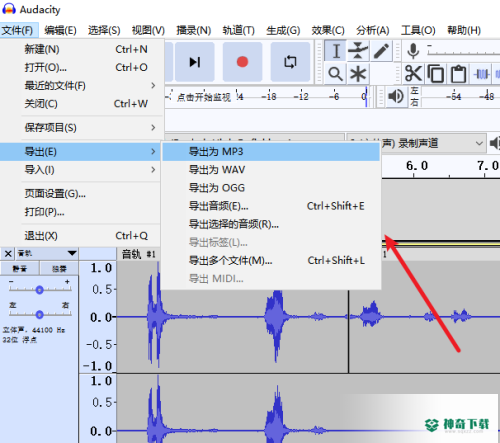The width and height of the screenshot is (500, 443).
Task: Click the Audacity headphones logo icon
Action: click(x=9, y=9)
